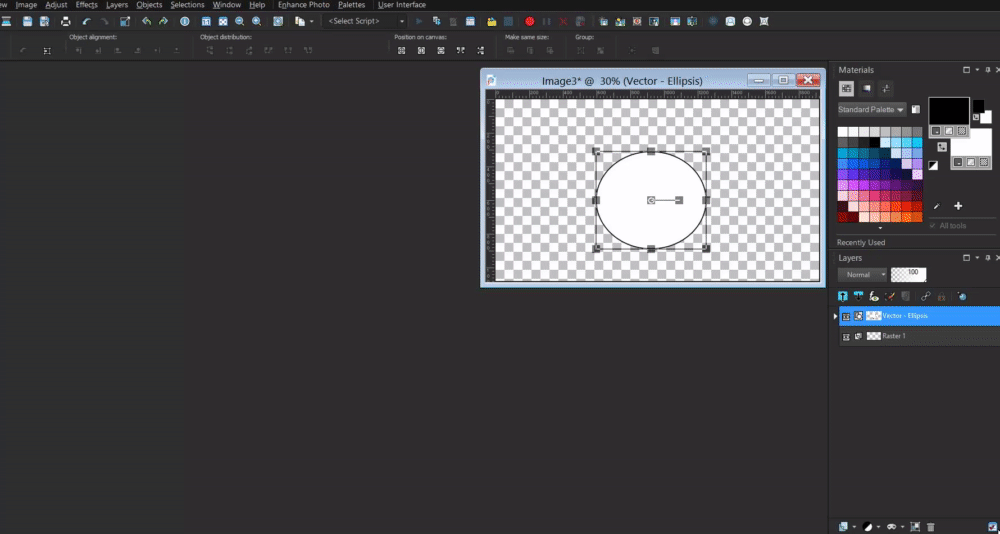
Task: Open the Normal blend mode dropdown
Action: click(x=864, y=274)
